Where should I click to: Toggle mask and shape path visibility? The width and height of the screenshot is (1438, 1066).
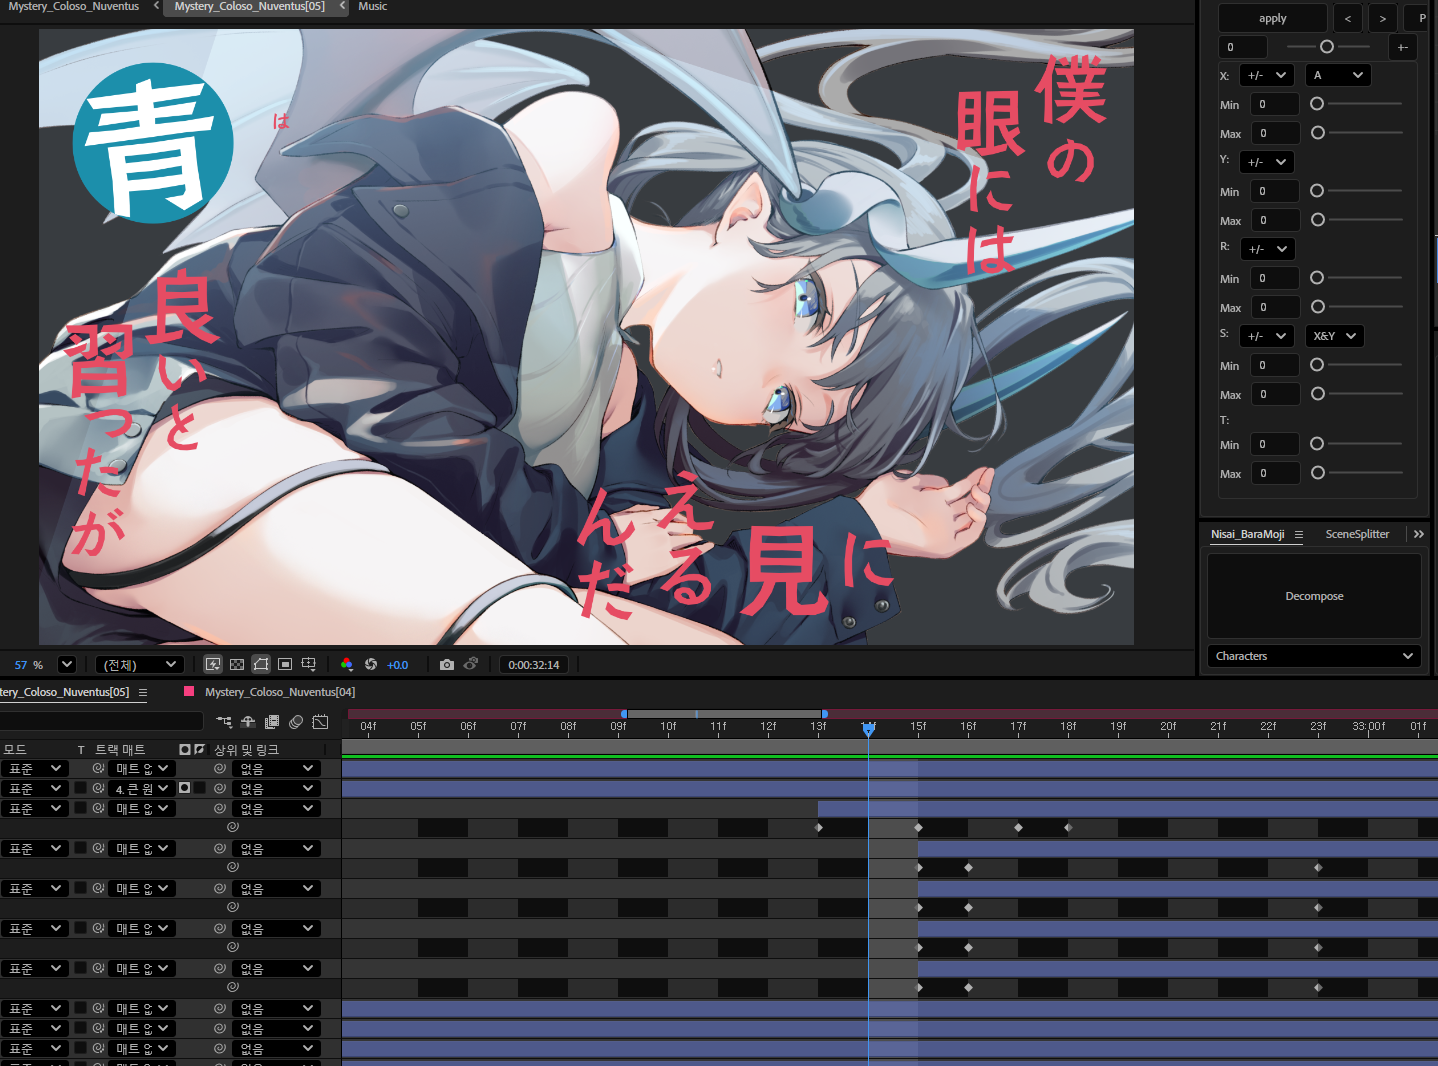pyautogui.click(x=261, y=664)
